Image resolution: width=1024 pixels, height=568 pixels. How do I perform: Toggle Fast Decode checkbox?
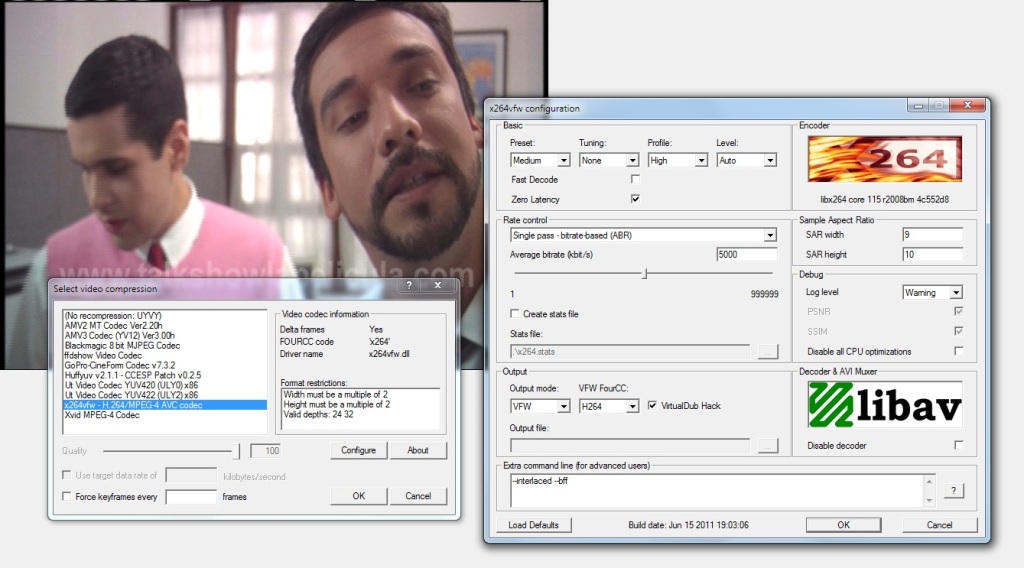click(635, 179)
